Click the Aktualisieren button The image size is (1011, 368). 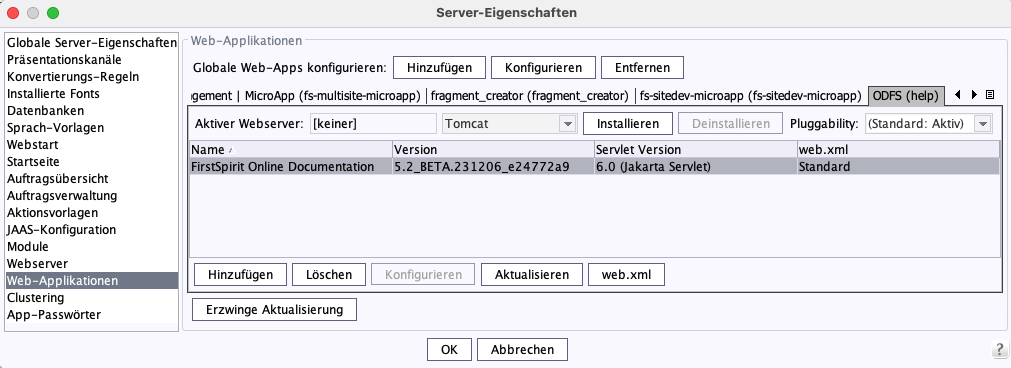[532, 275]
